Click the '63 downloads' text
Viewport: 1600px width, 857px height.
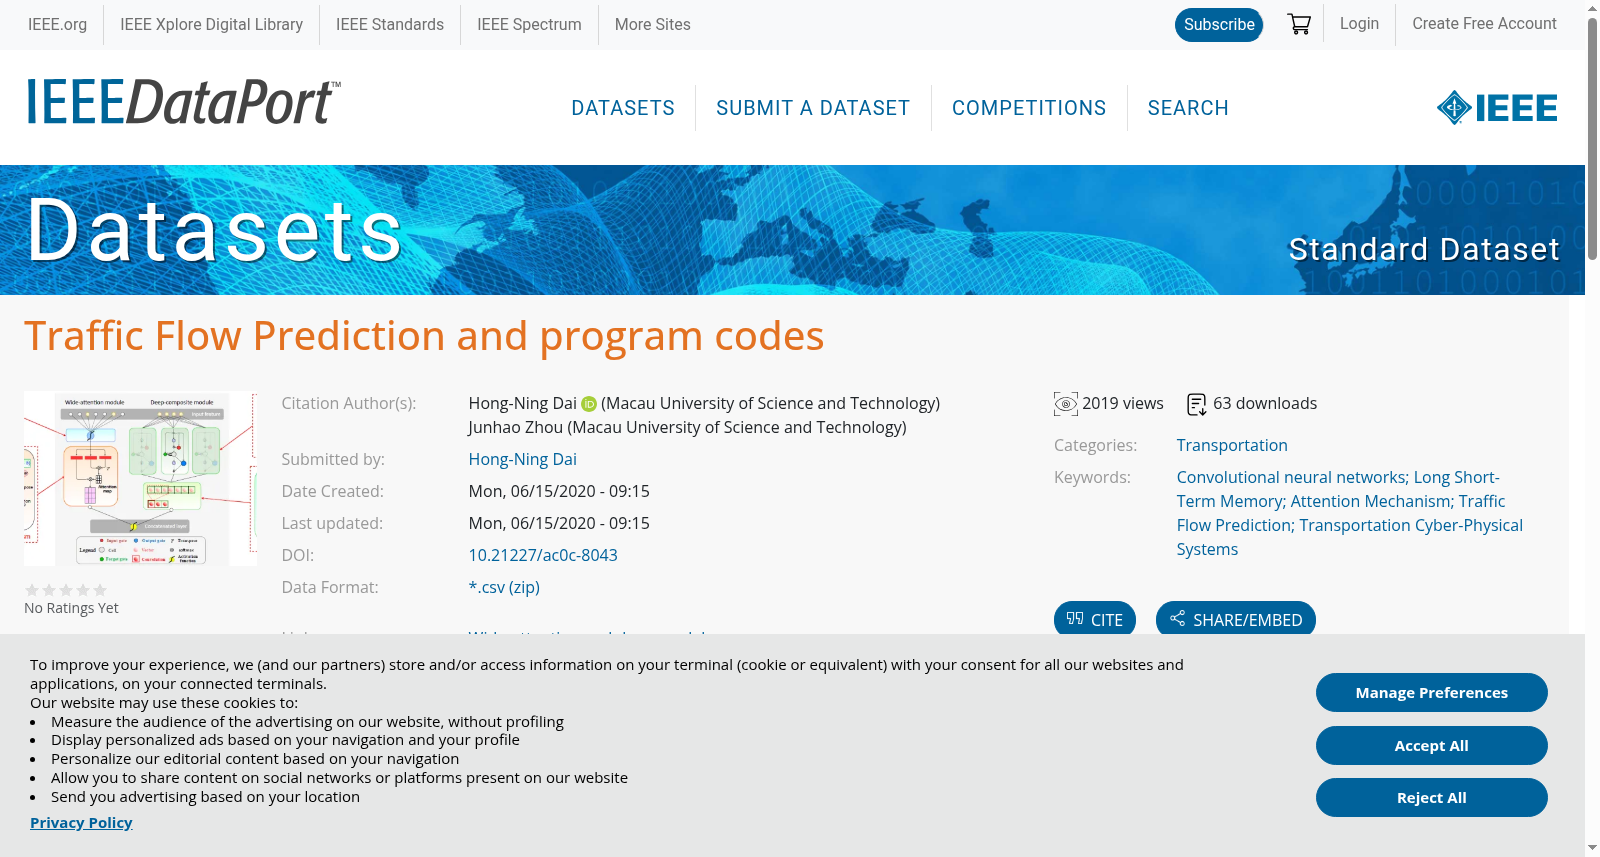1265,403
